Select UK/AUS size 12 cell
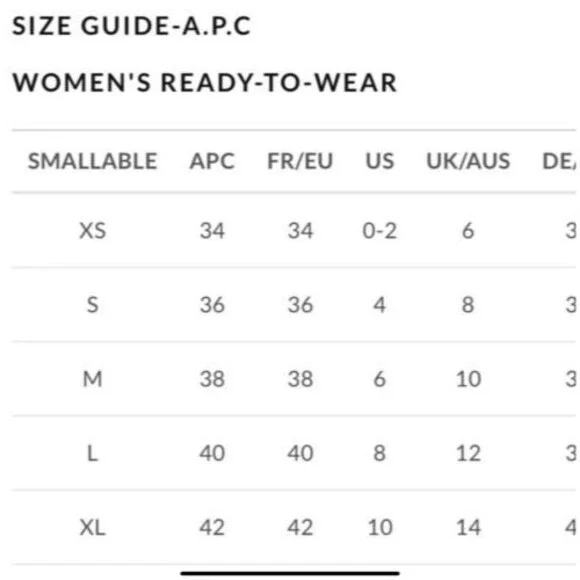Viewport: 580px width, 580px height. (x=468, y=453)
